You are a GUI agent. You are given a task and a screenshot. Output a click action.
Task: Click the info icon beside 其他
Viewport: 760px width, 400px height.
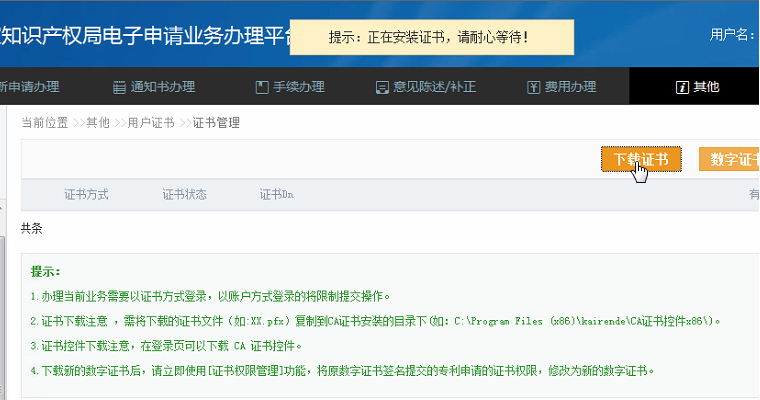[683, 87]
